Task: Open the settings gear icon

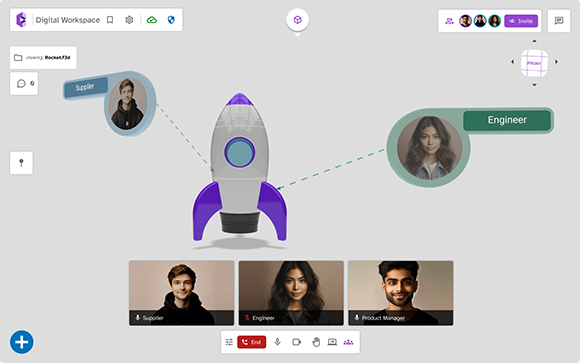Action: (129, 20)
